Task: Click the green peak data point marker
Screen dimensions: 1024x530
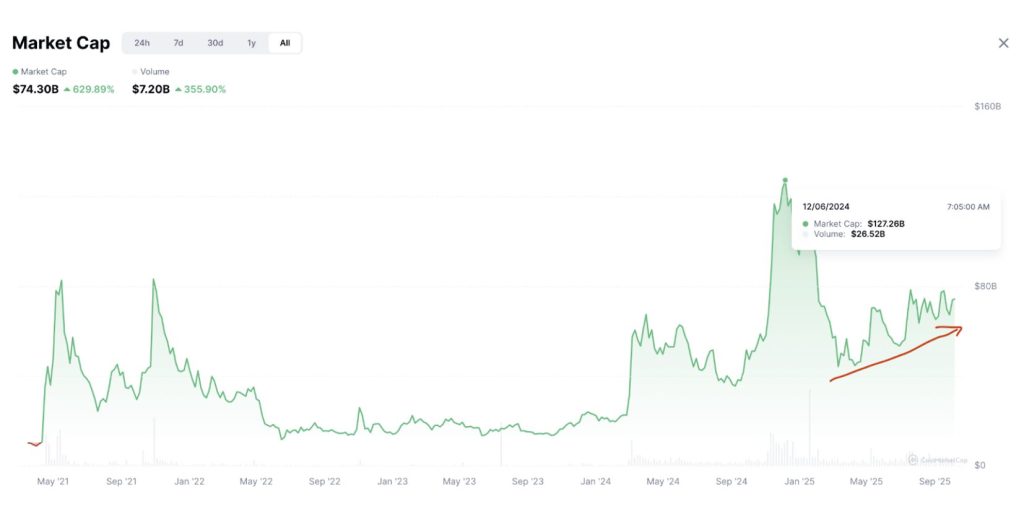Action: (x=785, y=180)
